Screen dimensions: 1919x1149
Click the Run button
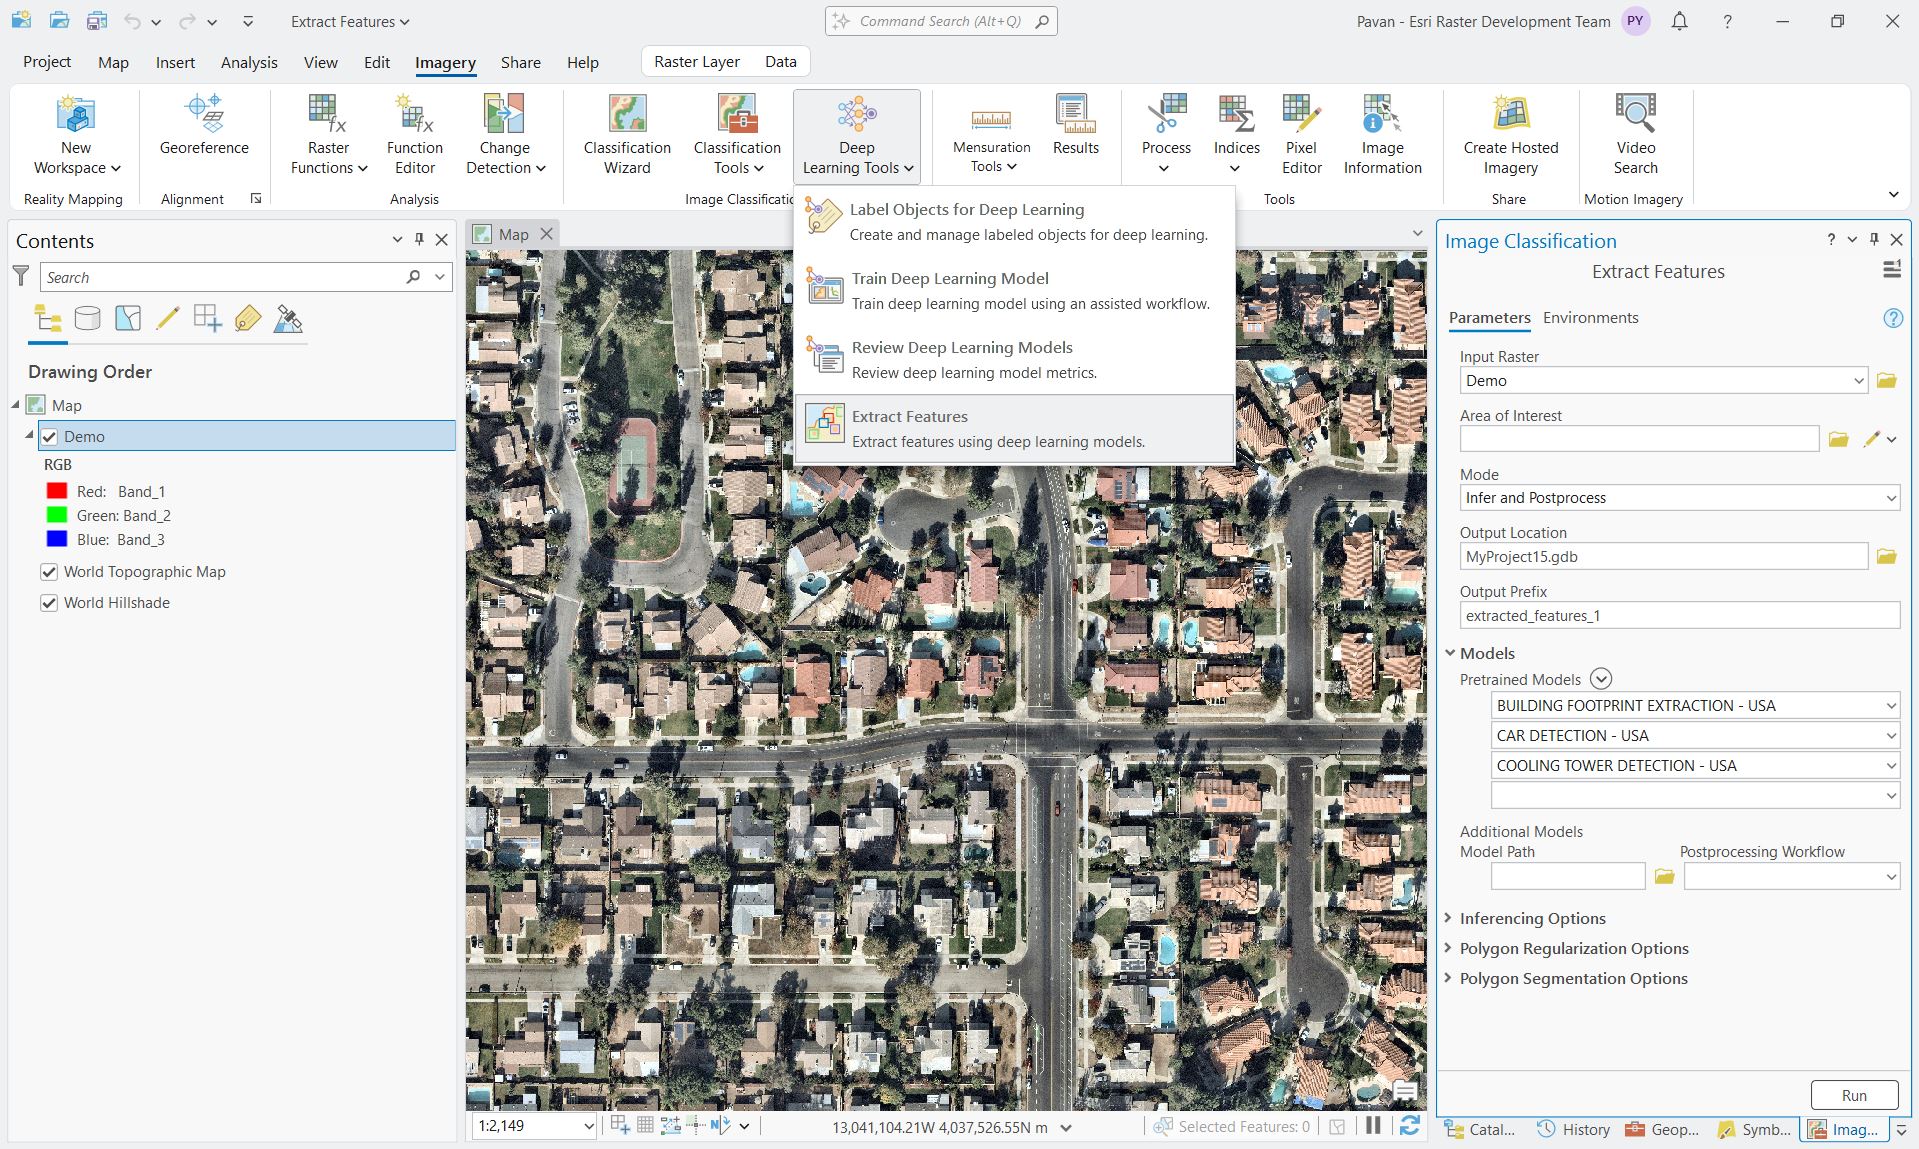(x=1853, y=1095)
